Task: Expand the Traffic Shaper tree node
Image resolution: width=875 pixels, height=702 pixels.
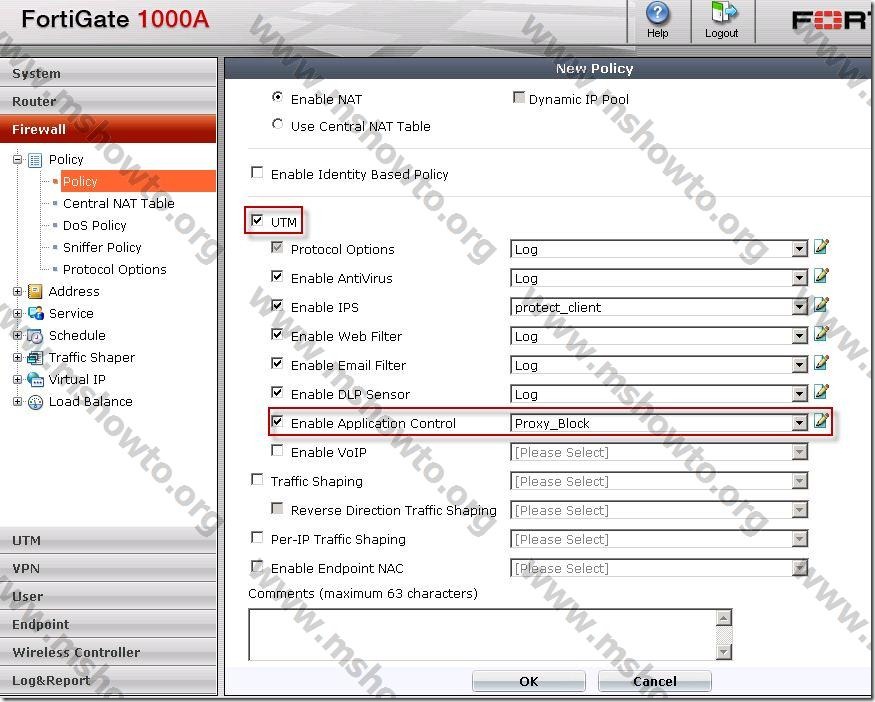Action: coord(17,358)
